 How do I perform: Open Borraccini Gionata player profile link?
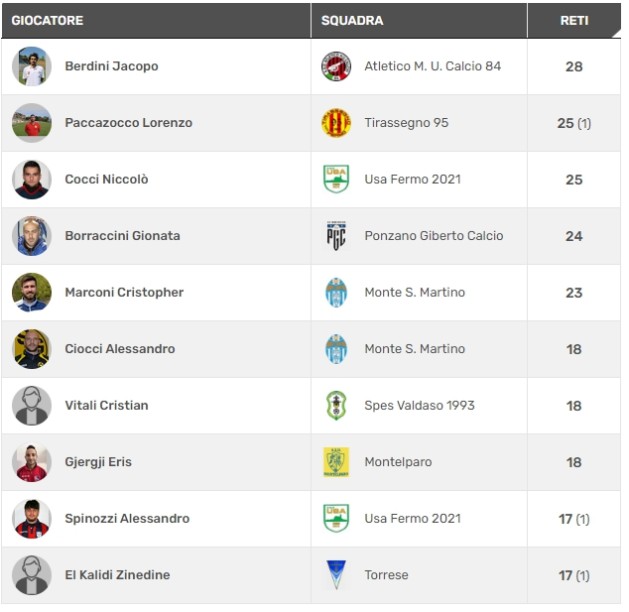pos(122,236)
